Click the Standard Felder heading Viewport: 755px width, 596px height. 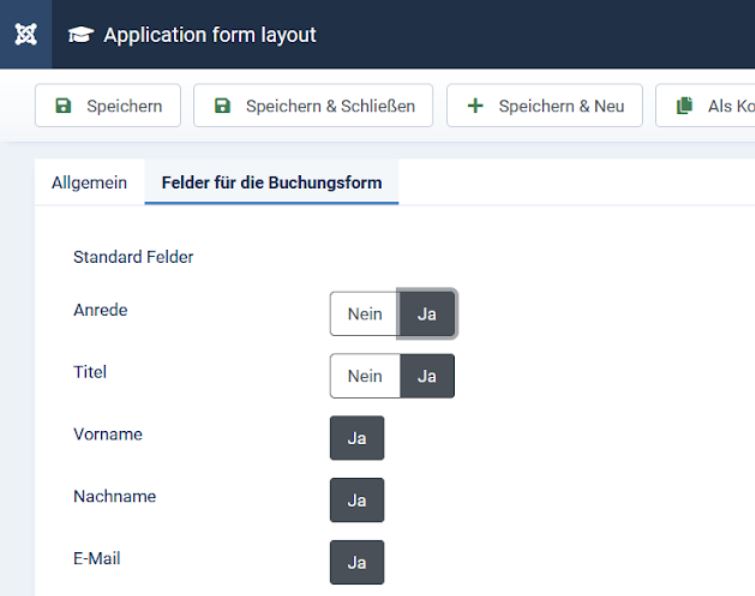133,257
